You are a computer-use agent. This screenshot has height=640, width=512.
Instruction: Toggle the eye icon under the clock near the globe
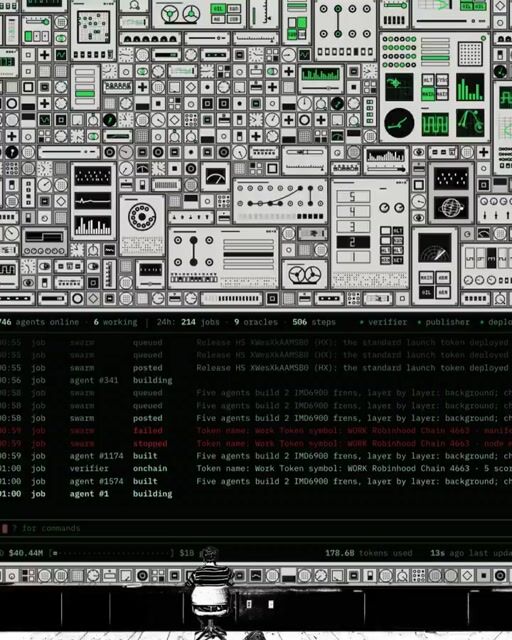click(x=419, y=218)
